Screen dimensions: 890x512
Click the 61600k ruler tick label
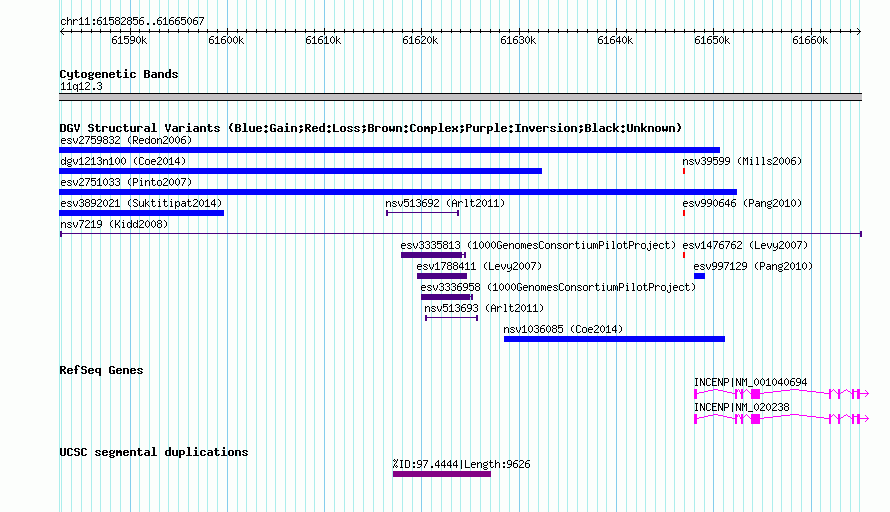(x=226, y=40)
